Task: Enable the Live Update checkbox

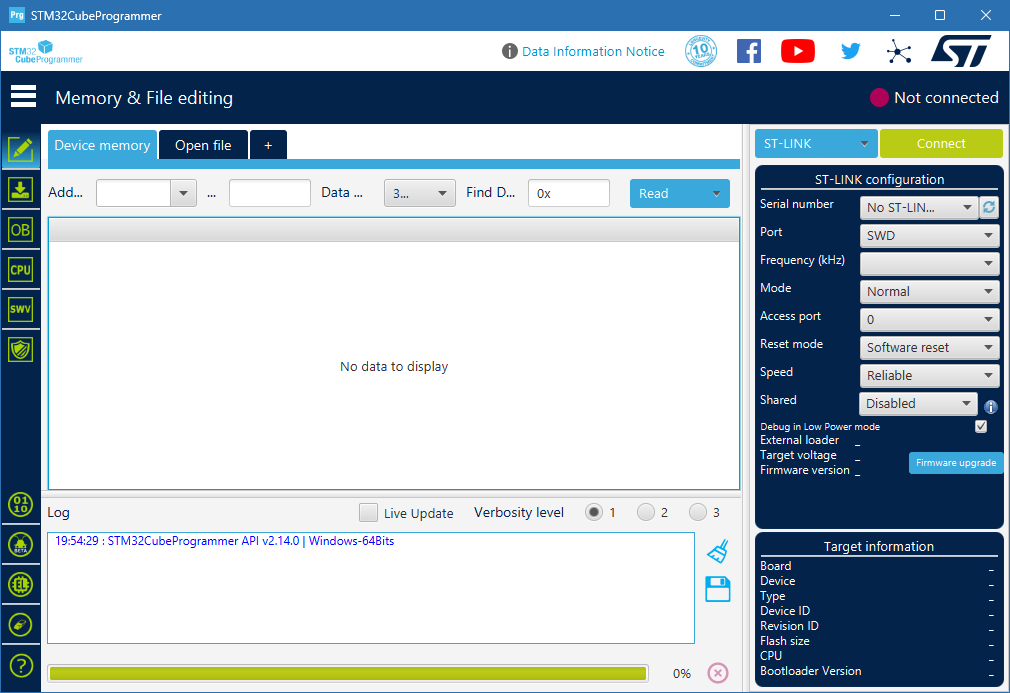Action: tap(368, 512)
